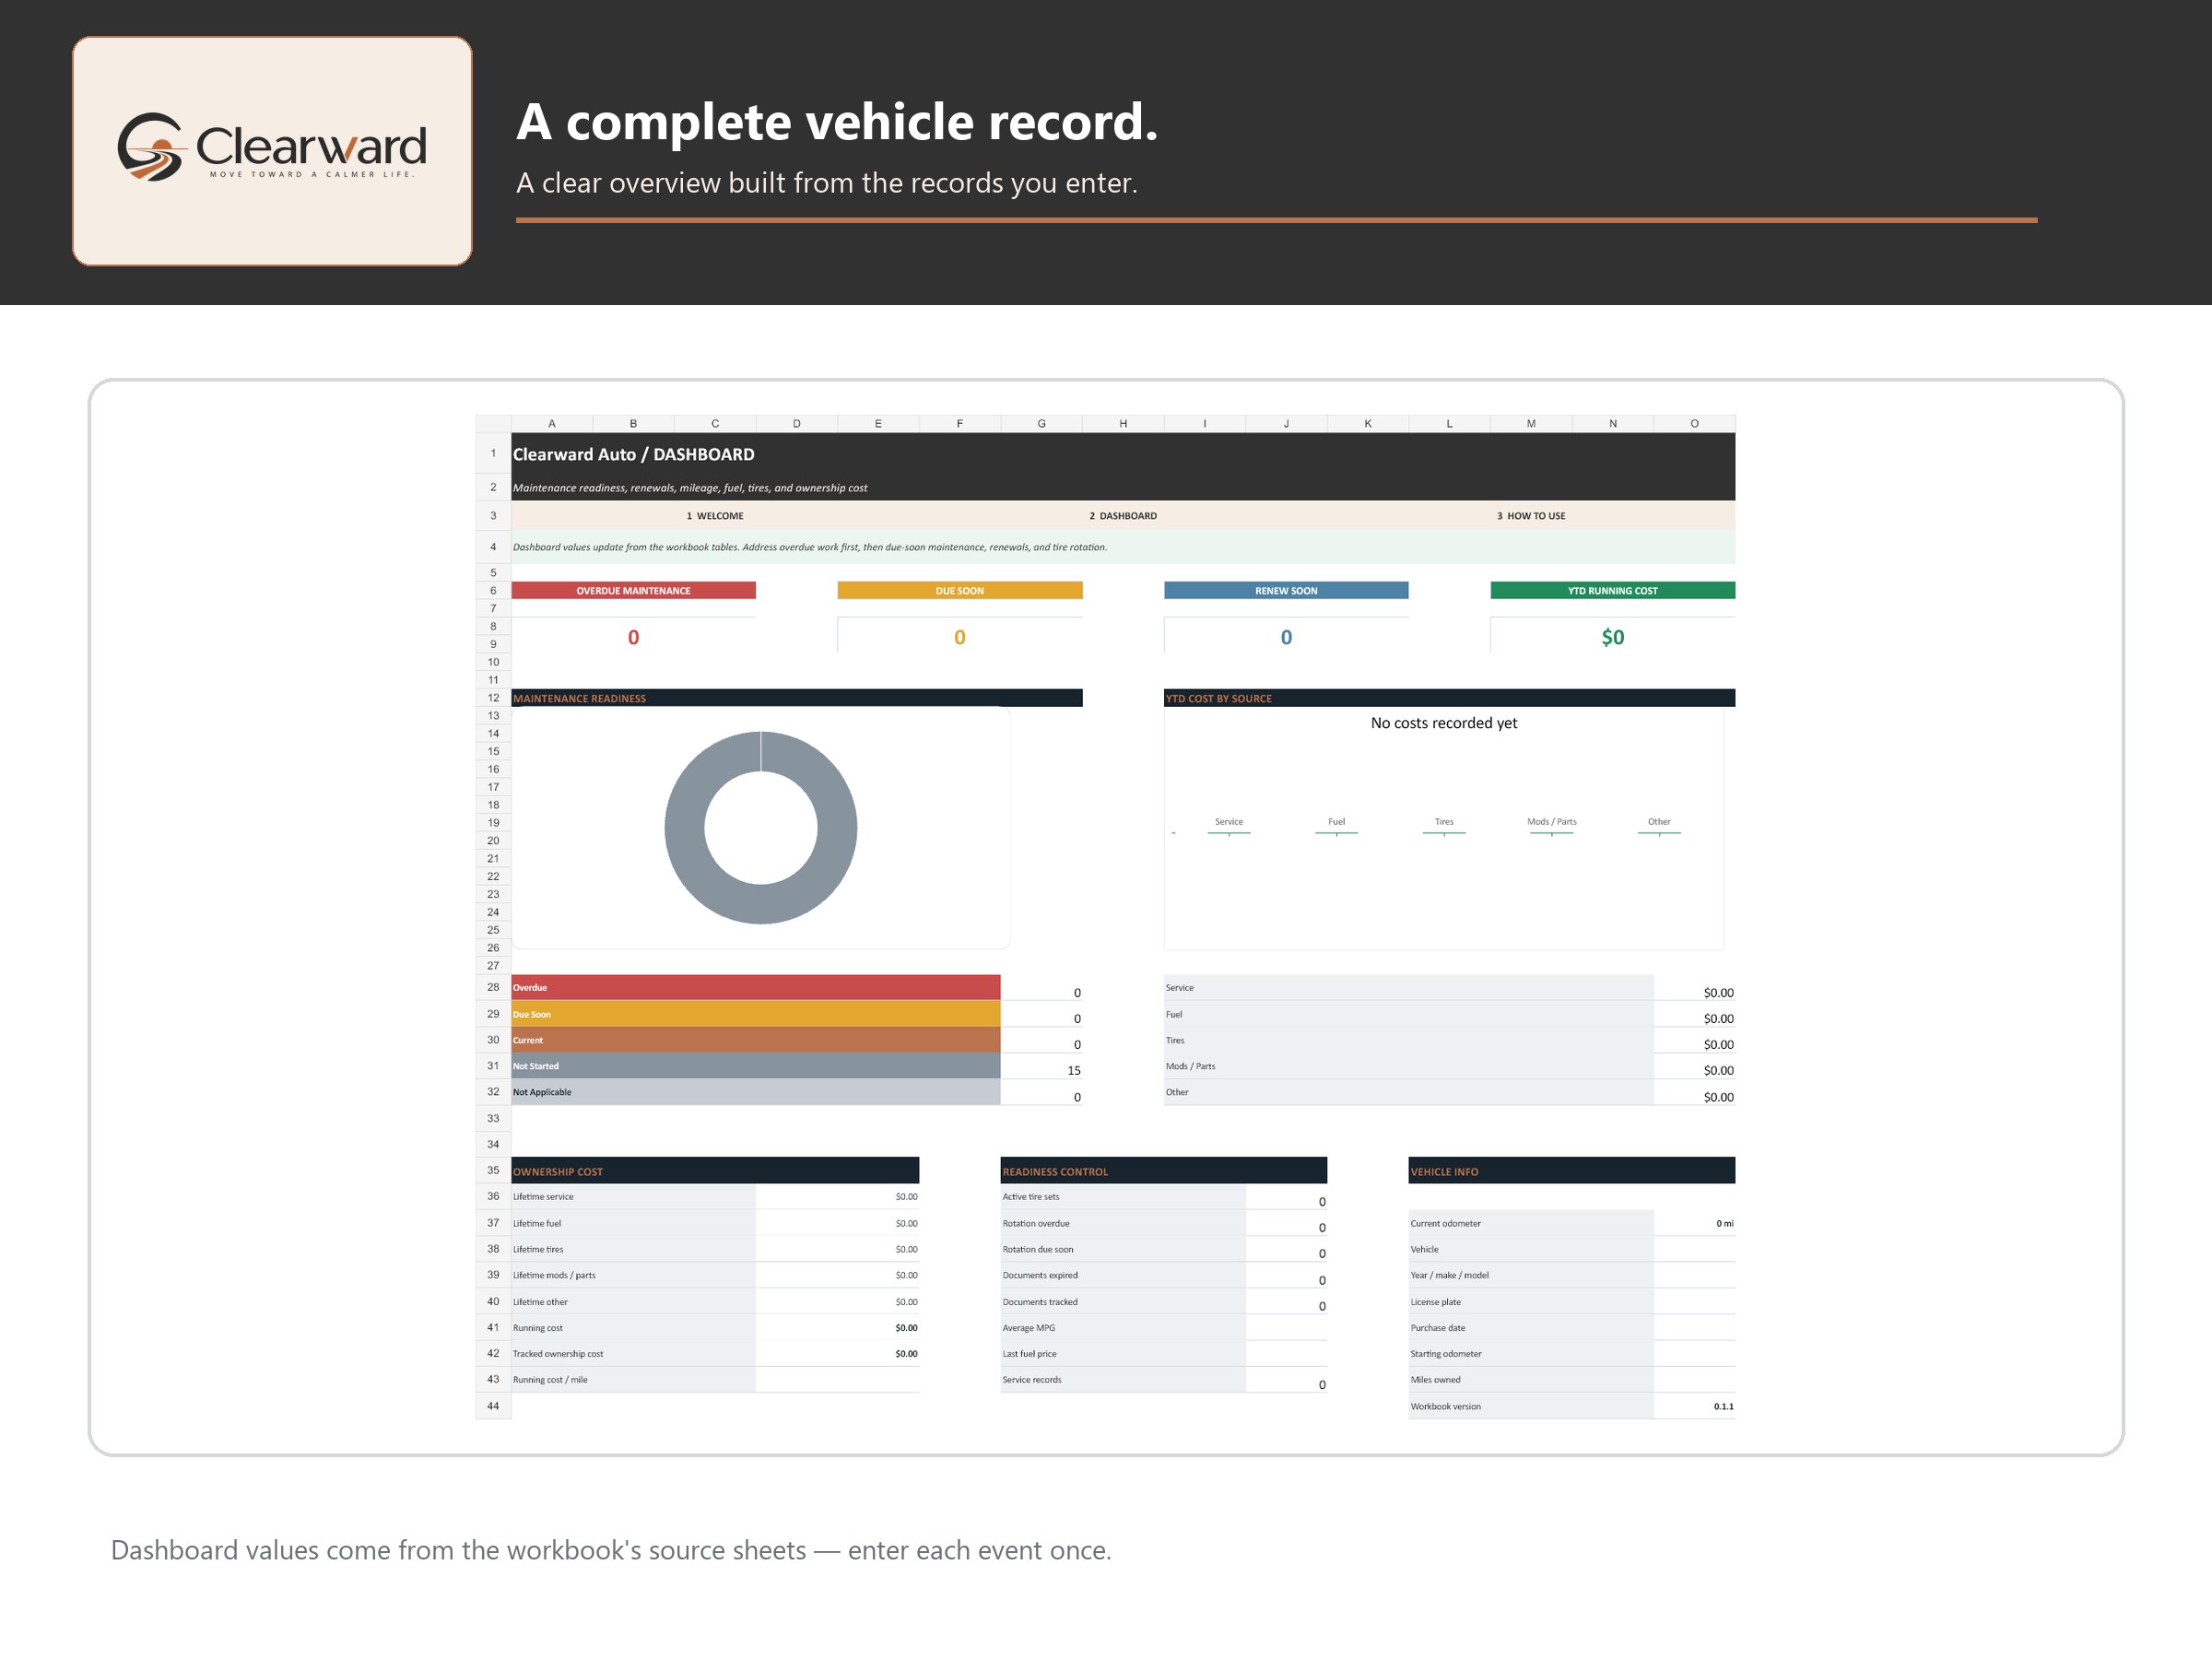This screenshot has width=2212, height=1659.
Task: Click the Running cost / mile label
Action: 550,1380
